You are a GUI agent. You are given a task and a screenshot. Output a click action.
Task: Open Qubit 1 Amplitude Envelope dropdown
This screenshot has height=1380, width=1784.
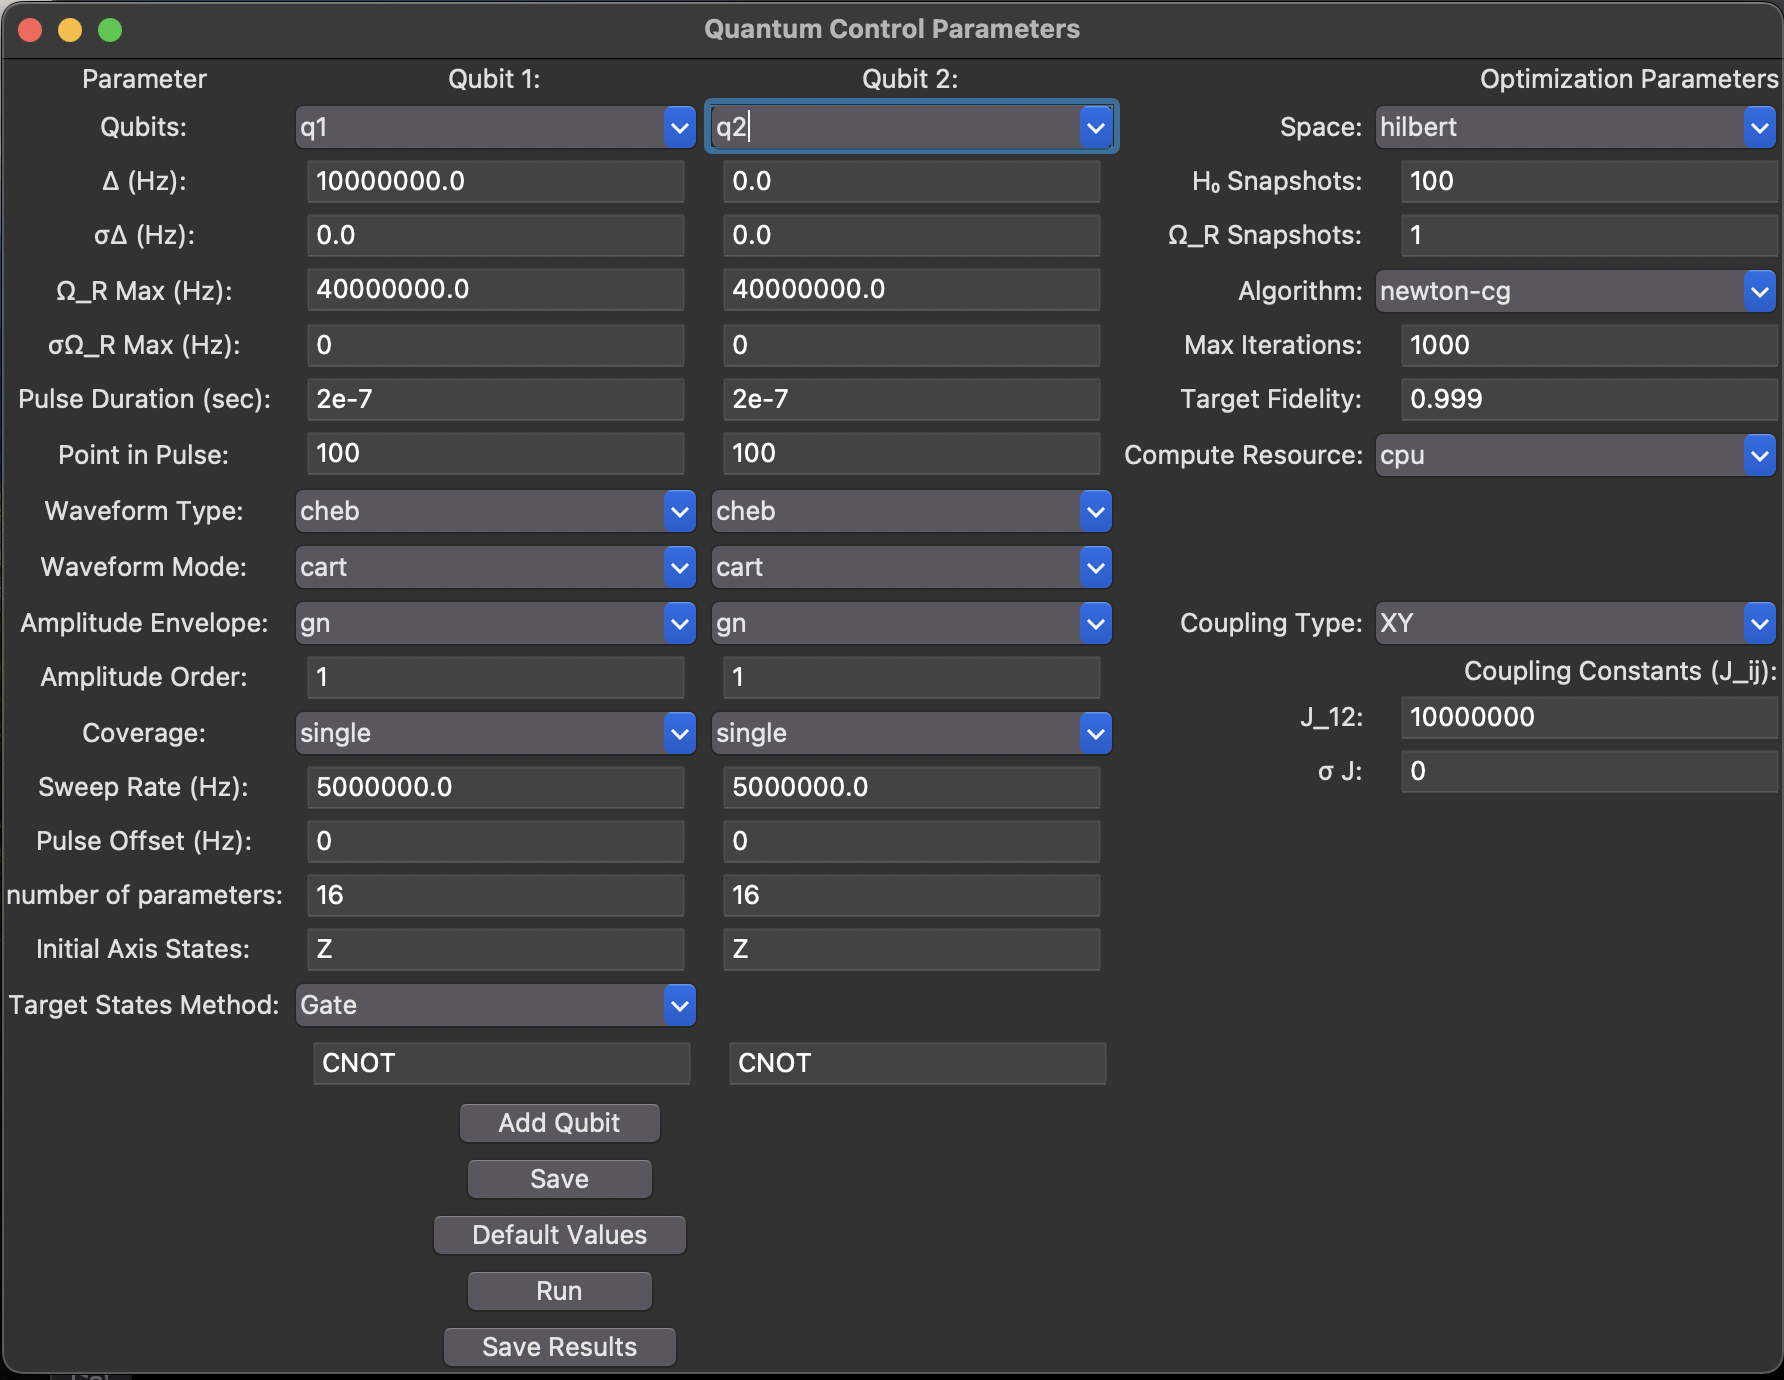coord(495,623)
